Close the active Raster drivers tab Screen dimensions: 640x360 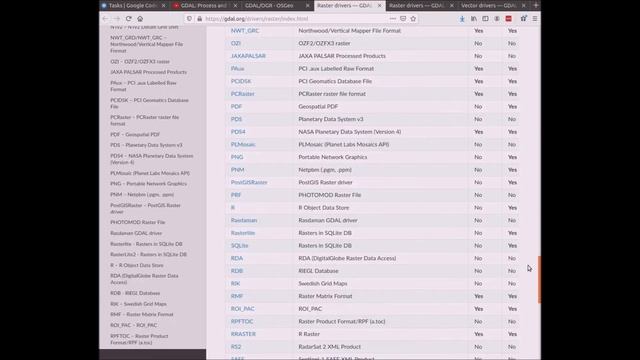point(380,6)
